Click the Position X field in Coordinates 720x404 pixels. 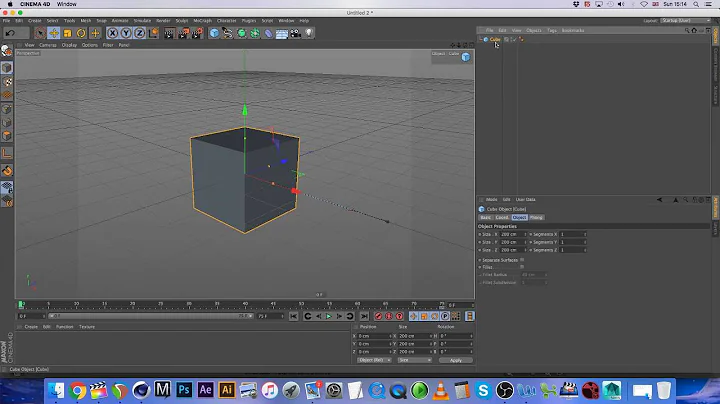point(374,336)
